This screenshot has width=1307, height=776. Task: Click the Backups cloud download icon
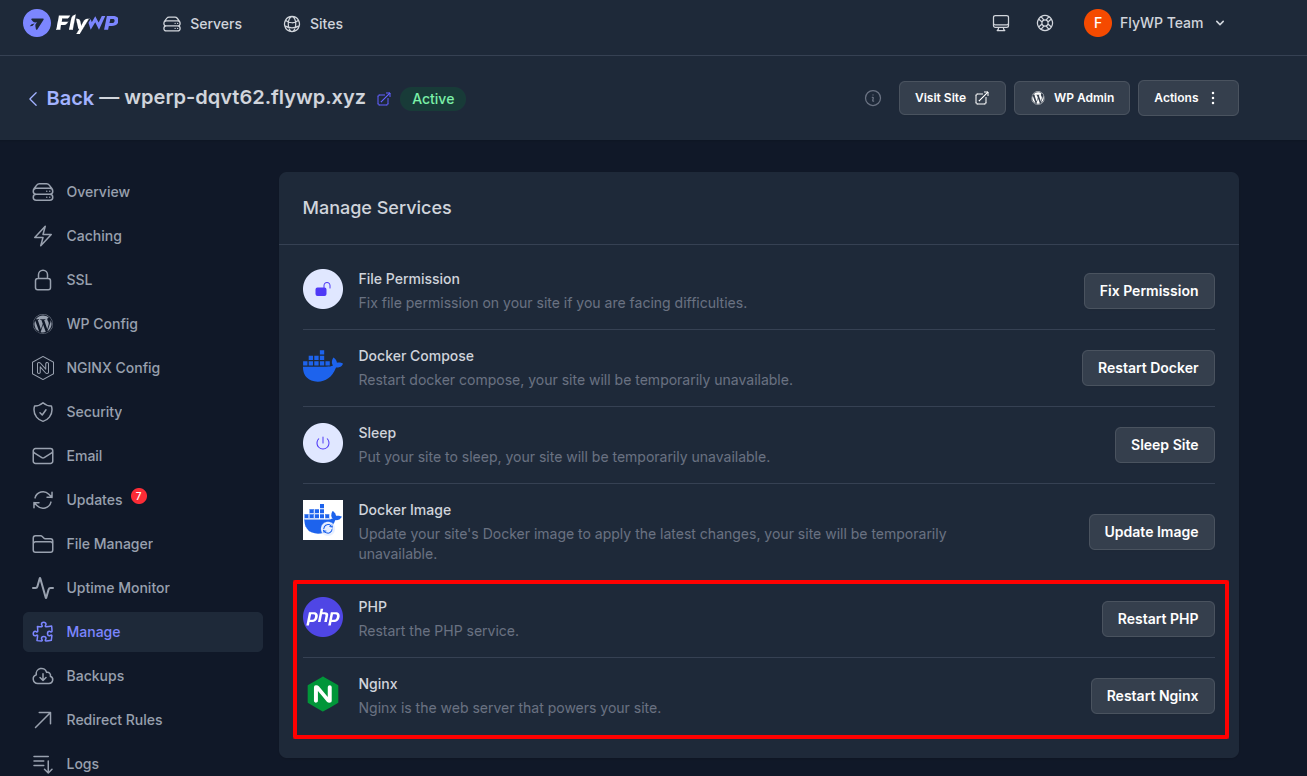pyautogui.click(x=43, y=676)
